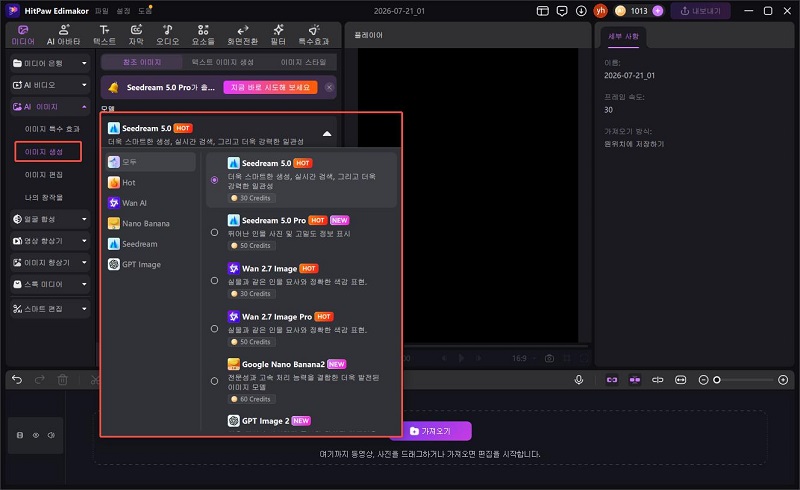800x490 pixels.
Task: Open the 파일 menu
Action: [x=102, y=11]
